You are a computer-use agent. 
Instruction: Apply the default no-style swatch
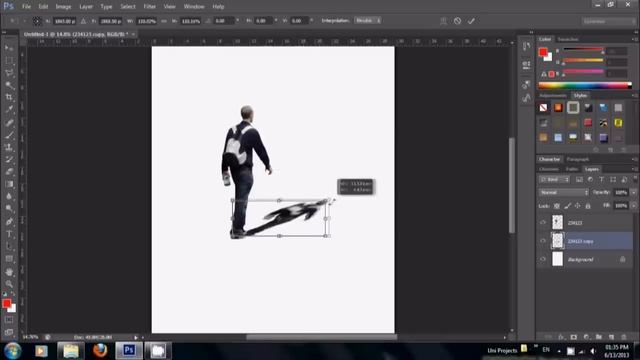pos(543,108)
